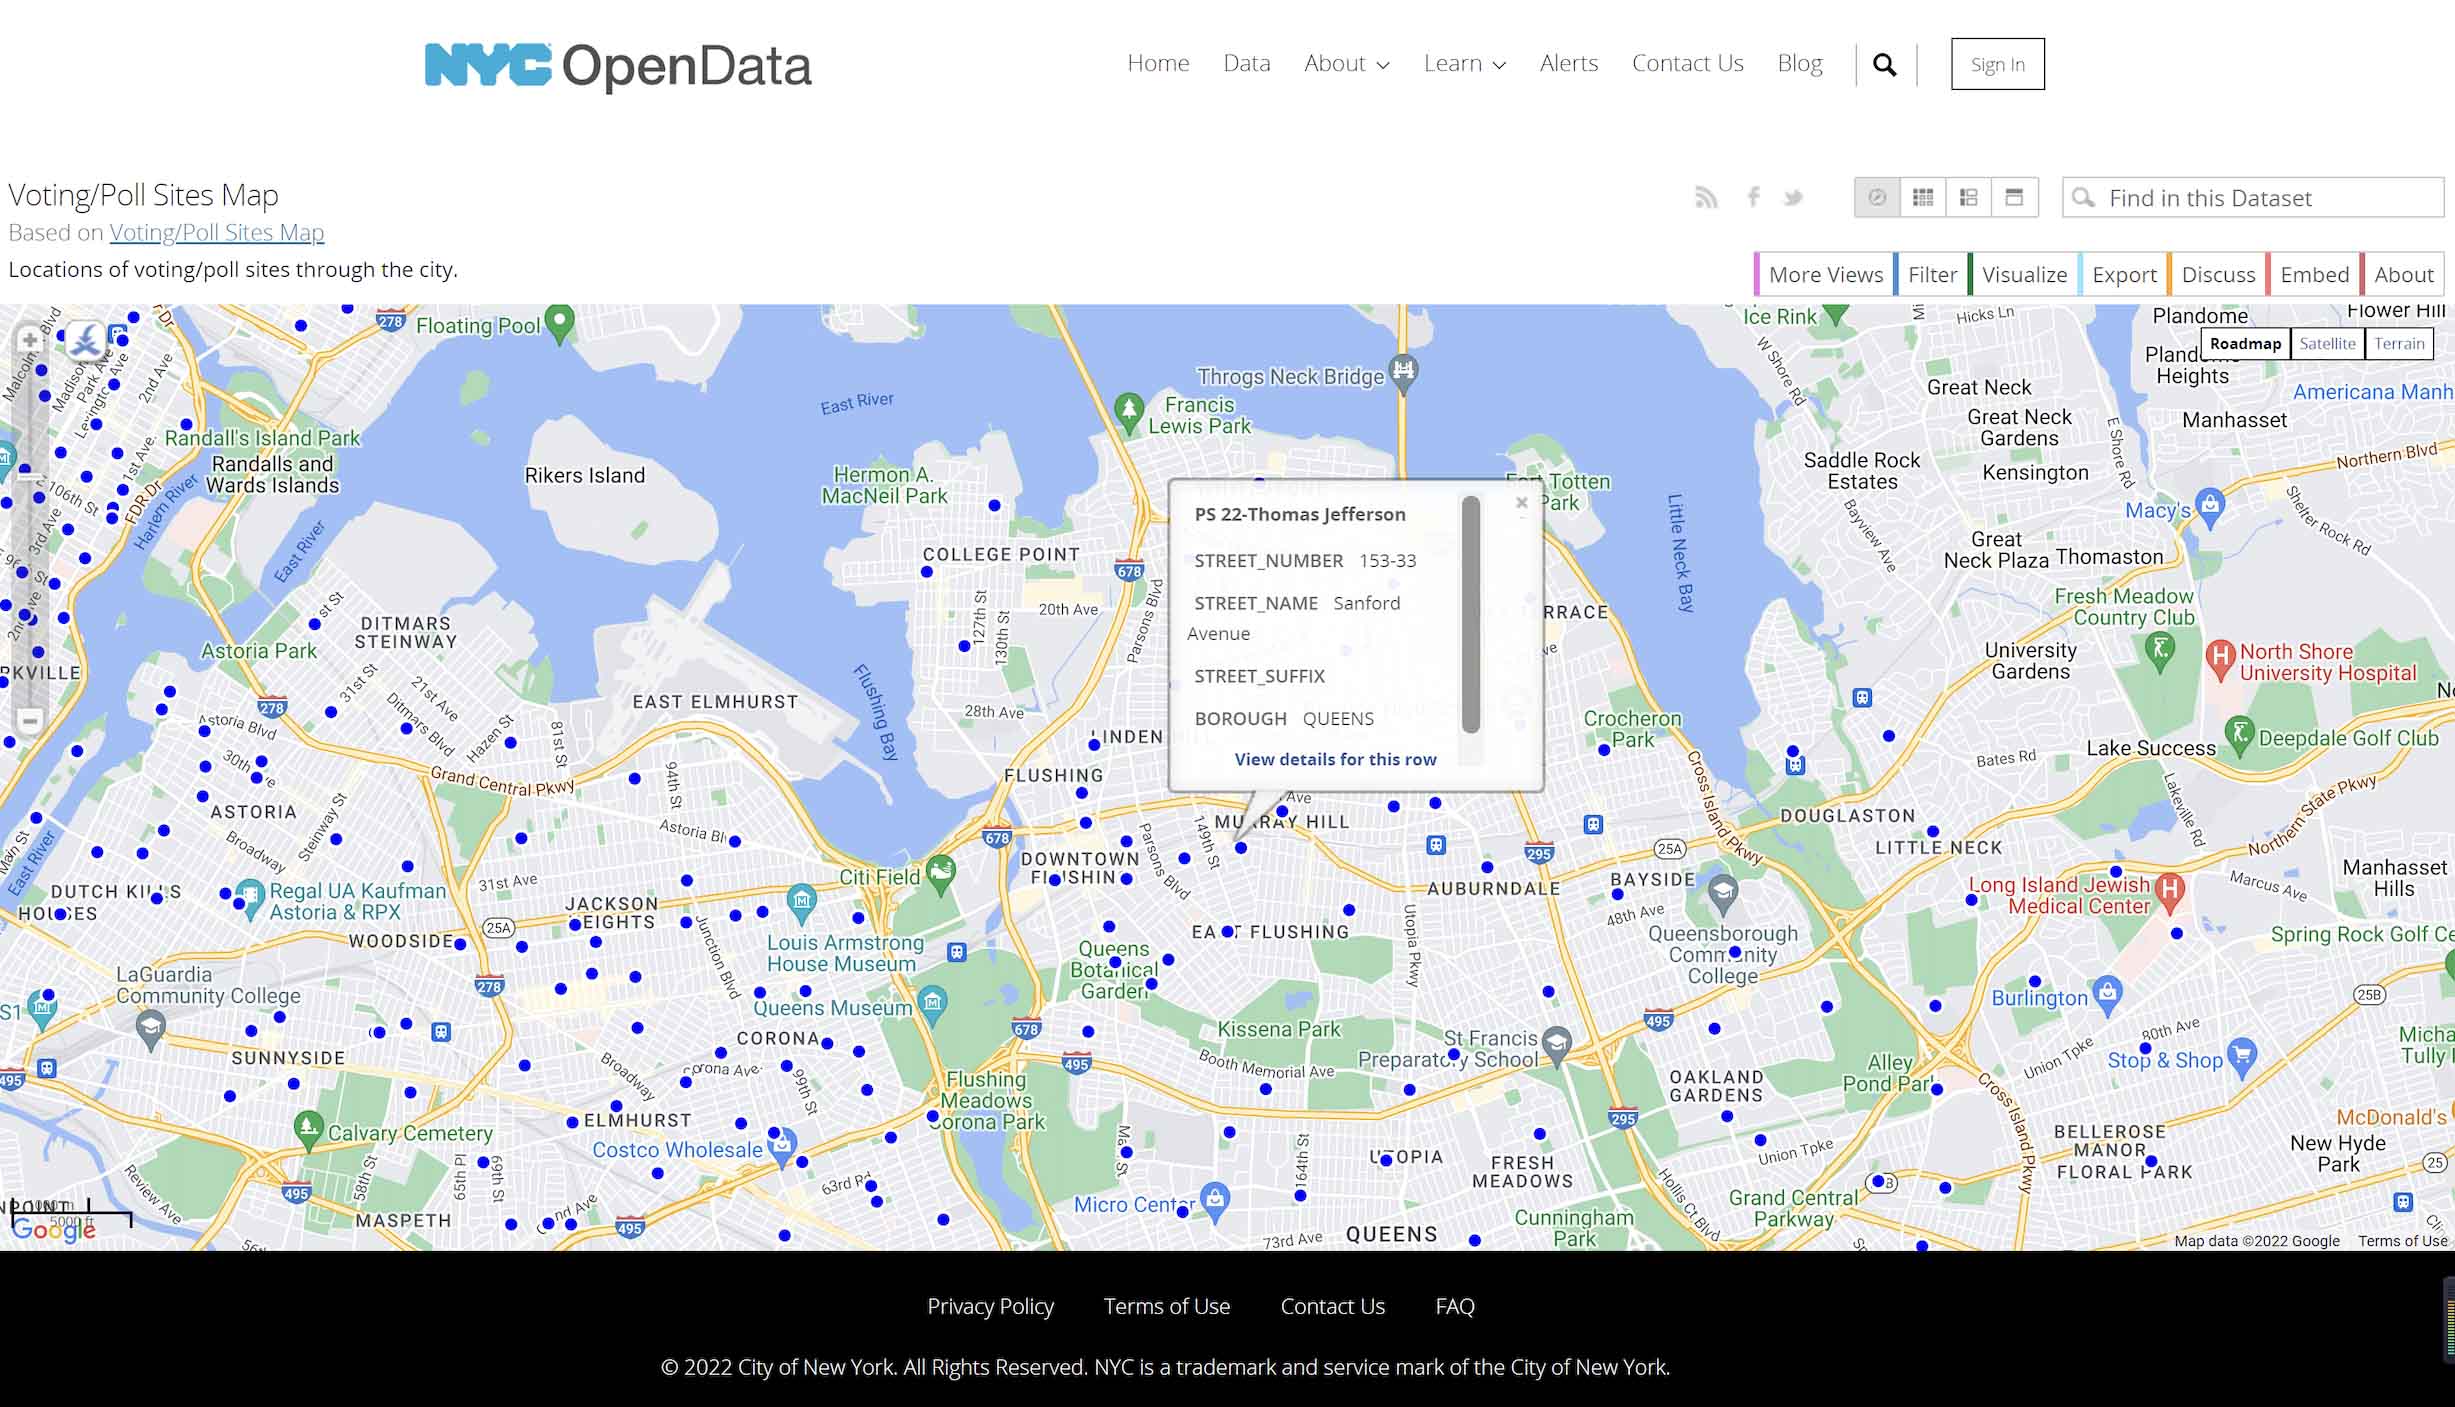Click the Google logo on map
This screenshot has width=2455, height=1407.
point(53,1229)
